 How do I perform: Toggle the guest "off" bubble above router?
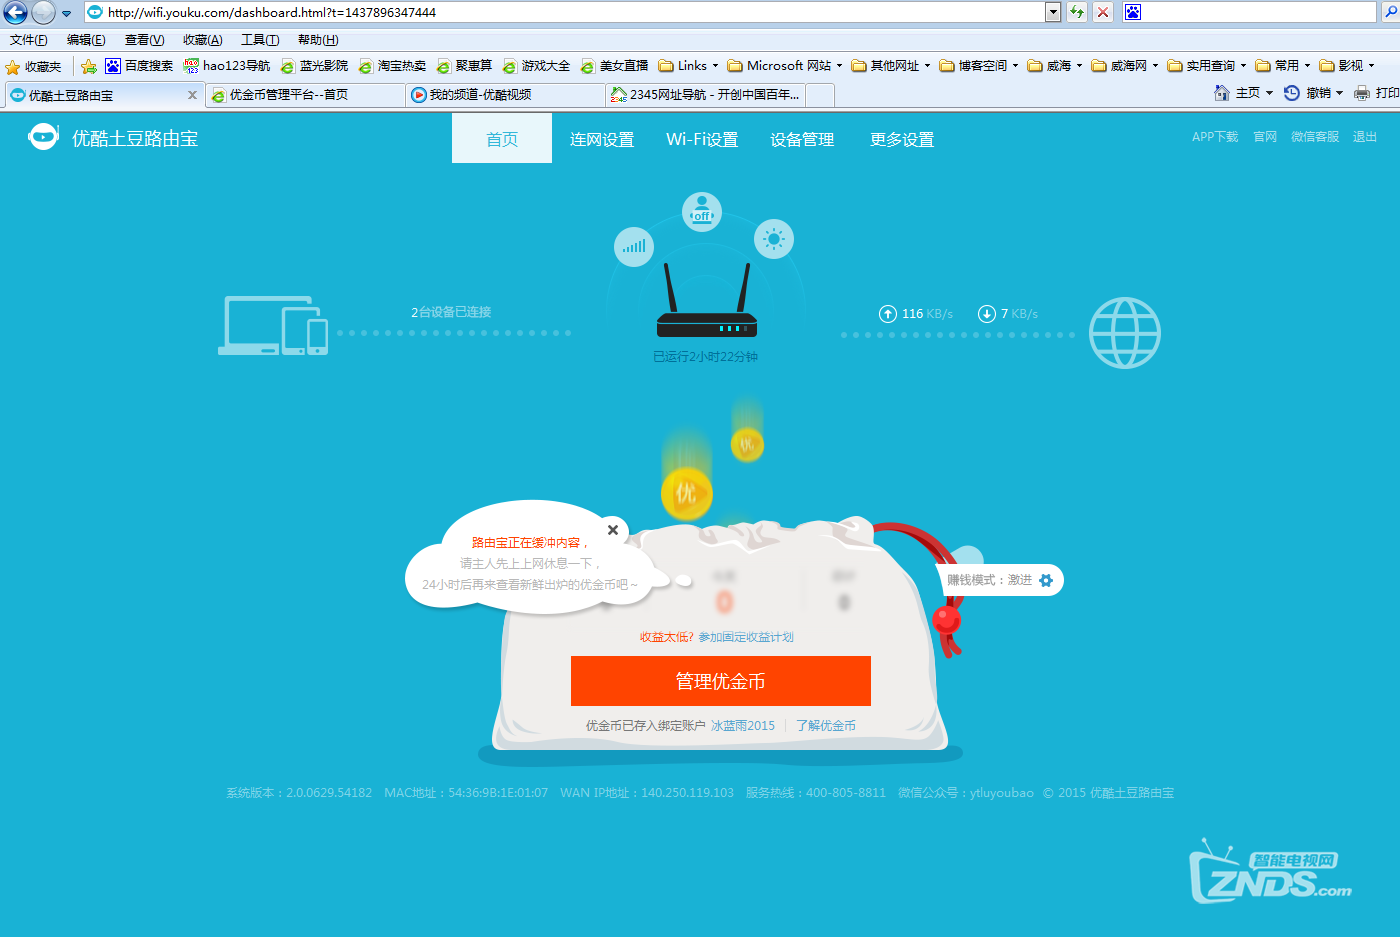[702, 211]
